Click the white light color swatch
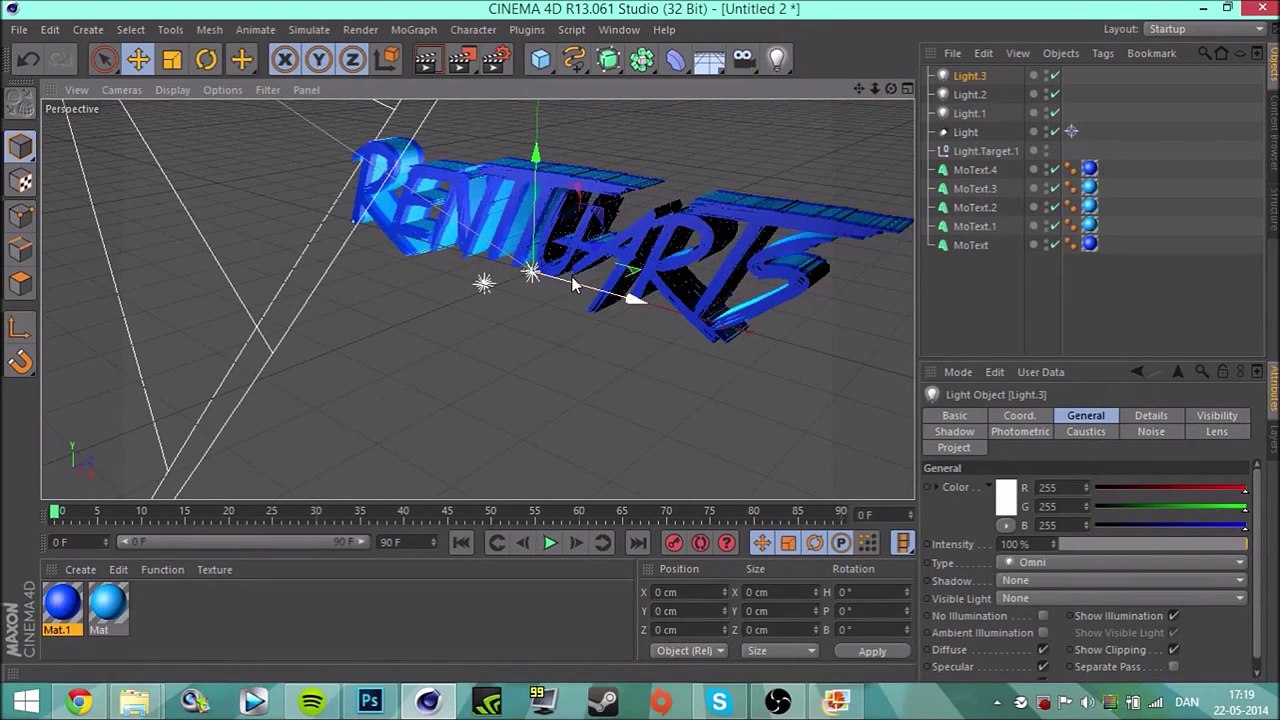Screen dimensions: 1280x720 coord(1006,498)
